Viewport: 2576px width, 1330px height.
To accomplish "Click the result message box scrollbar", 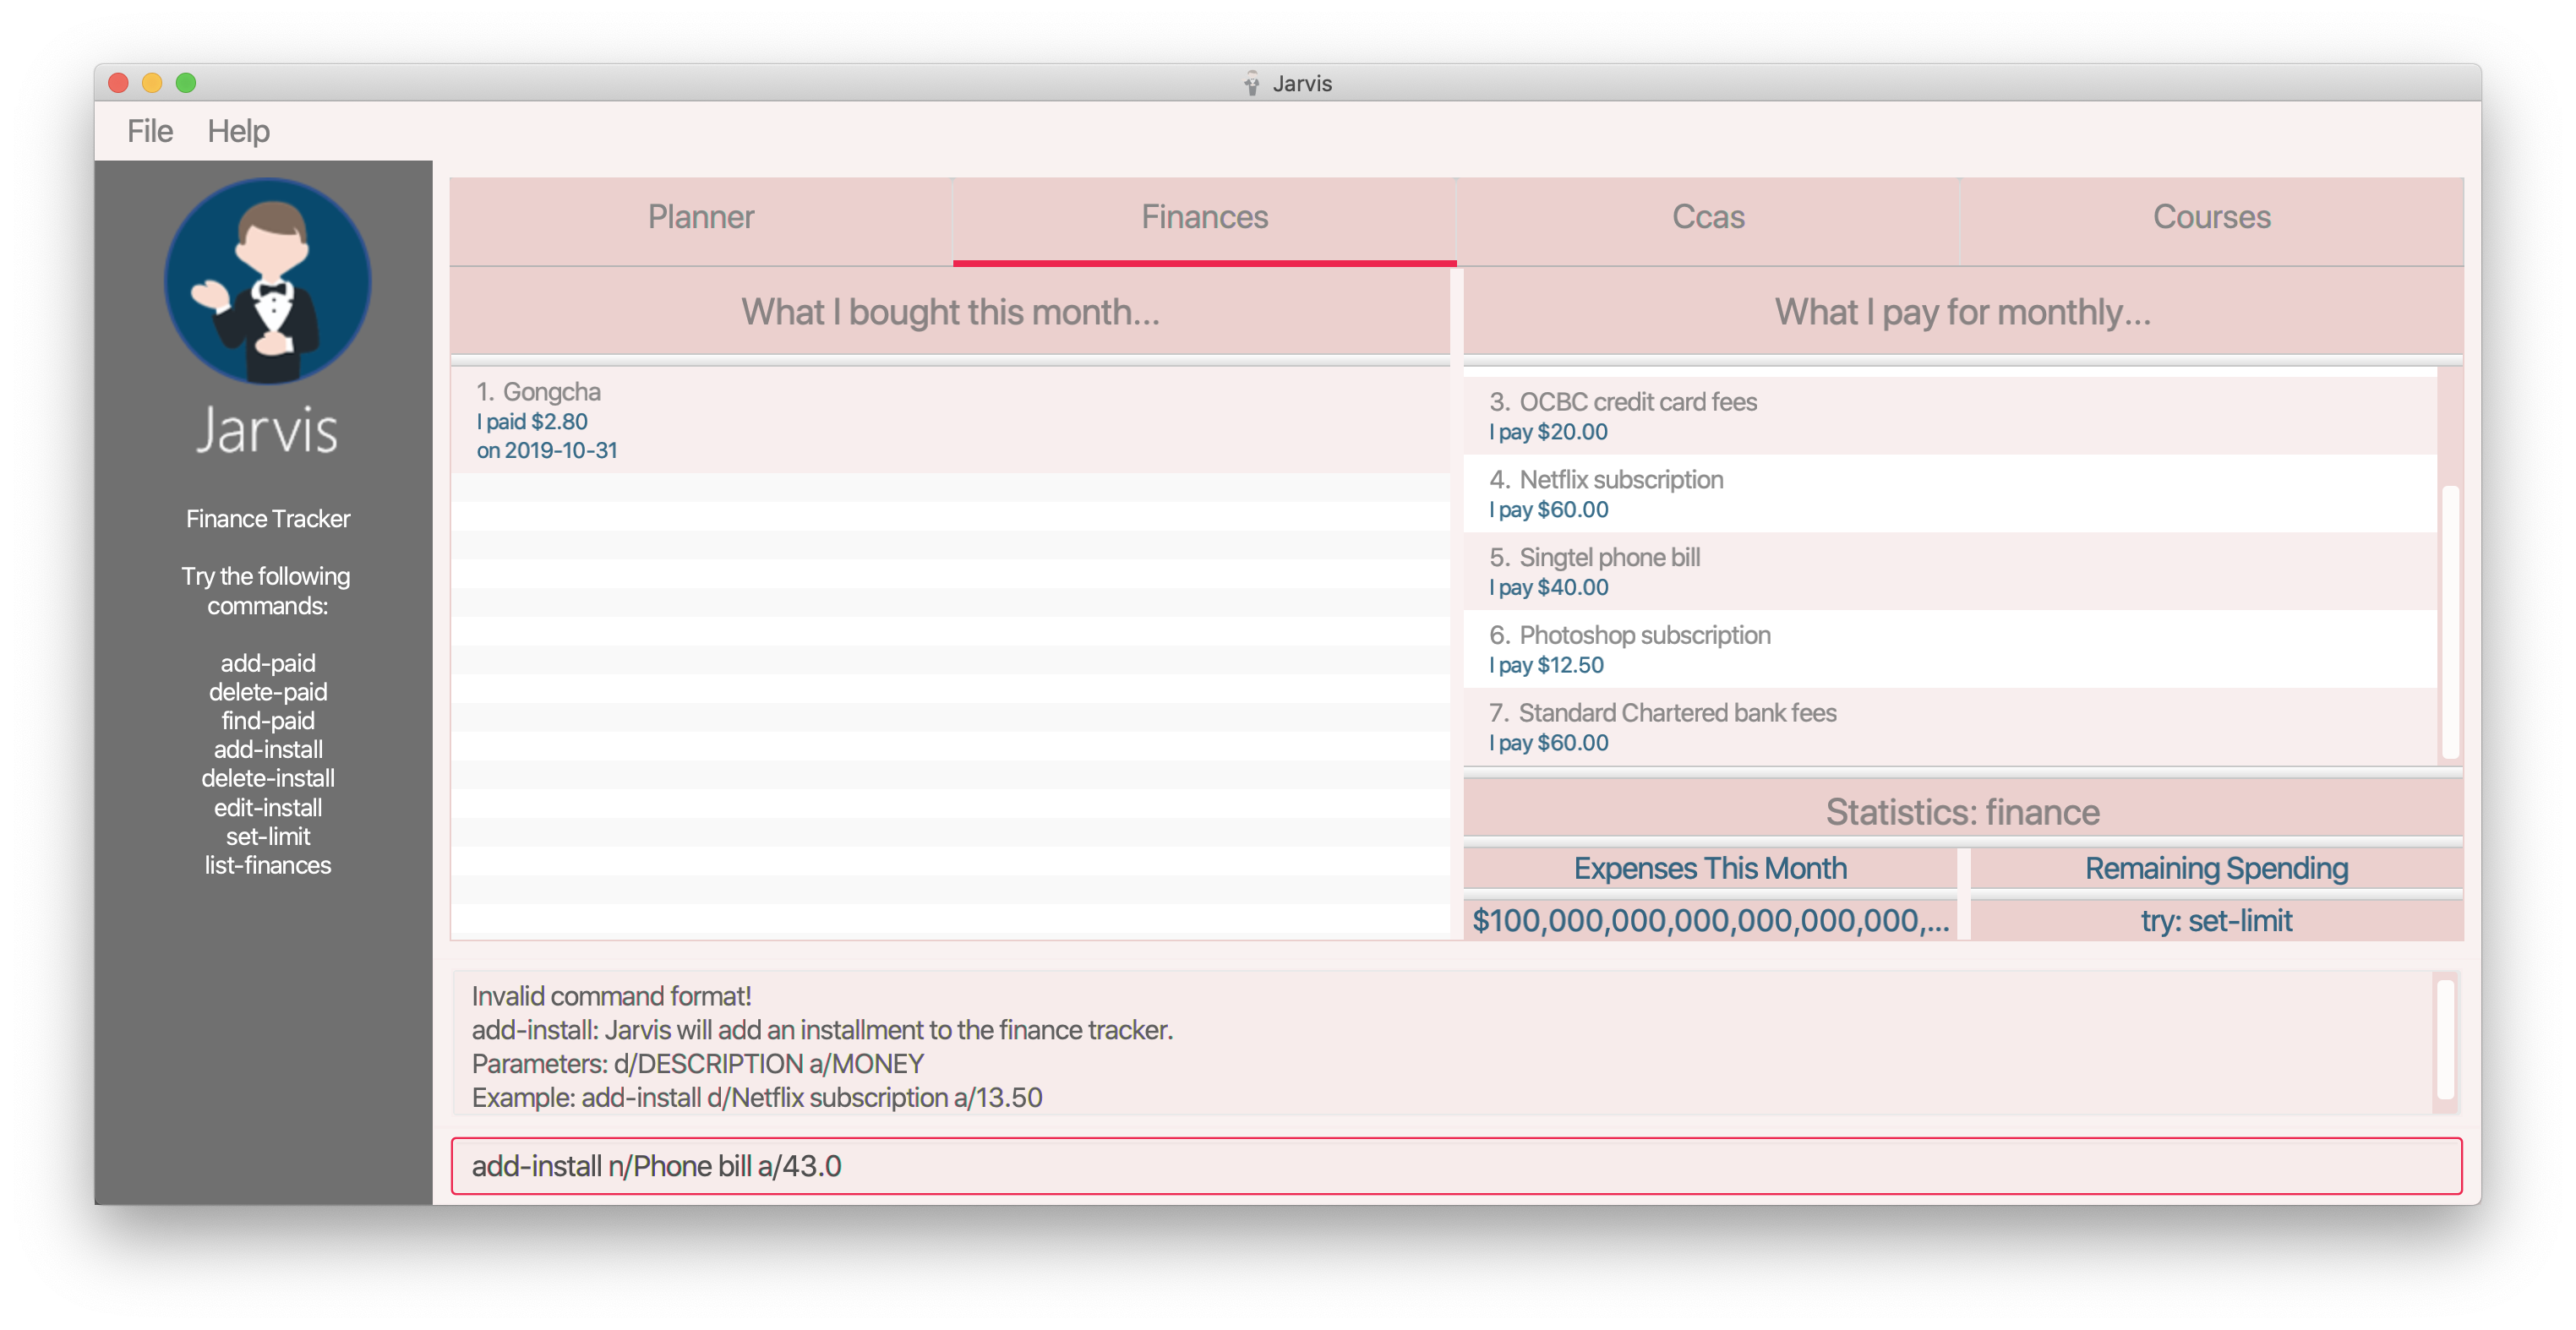I will 2445,1040.
